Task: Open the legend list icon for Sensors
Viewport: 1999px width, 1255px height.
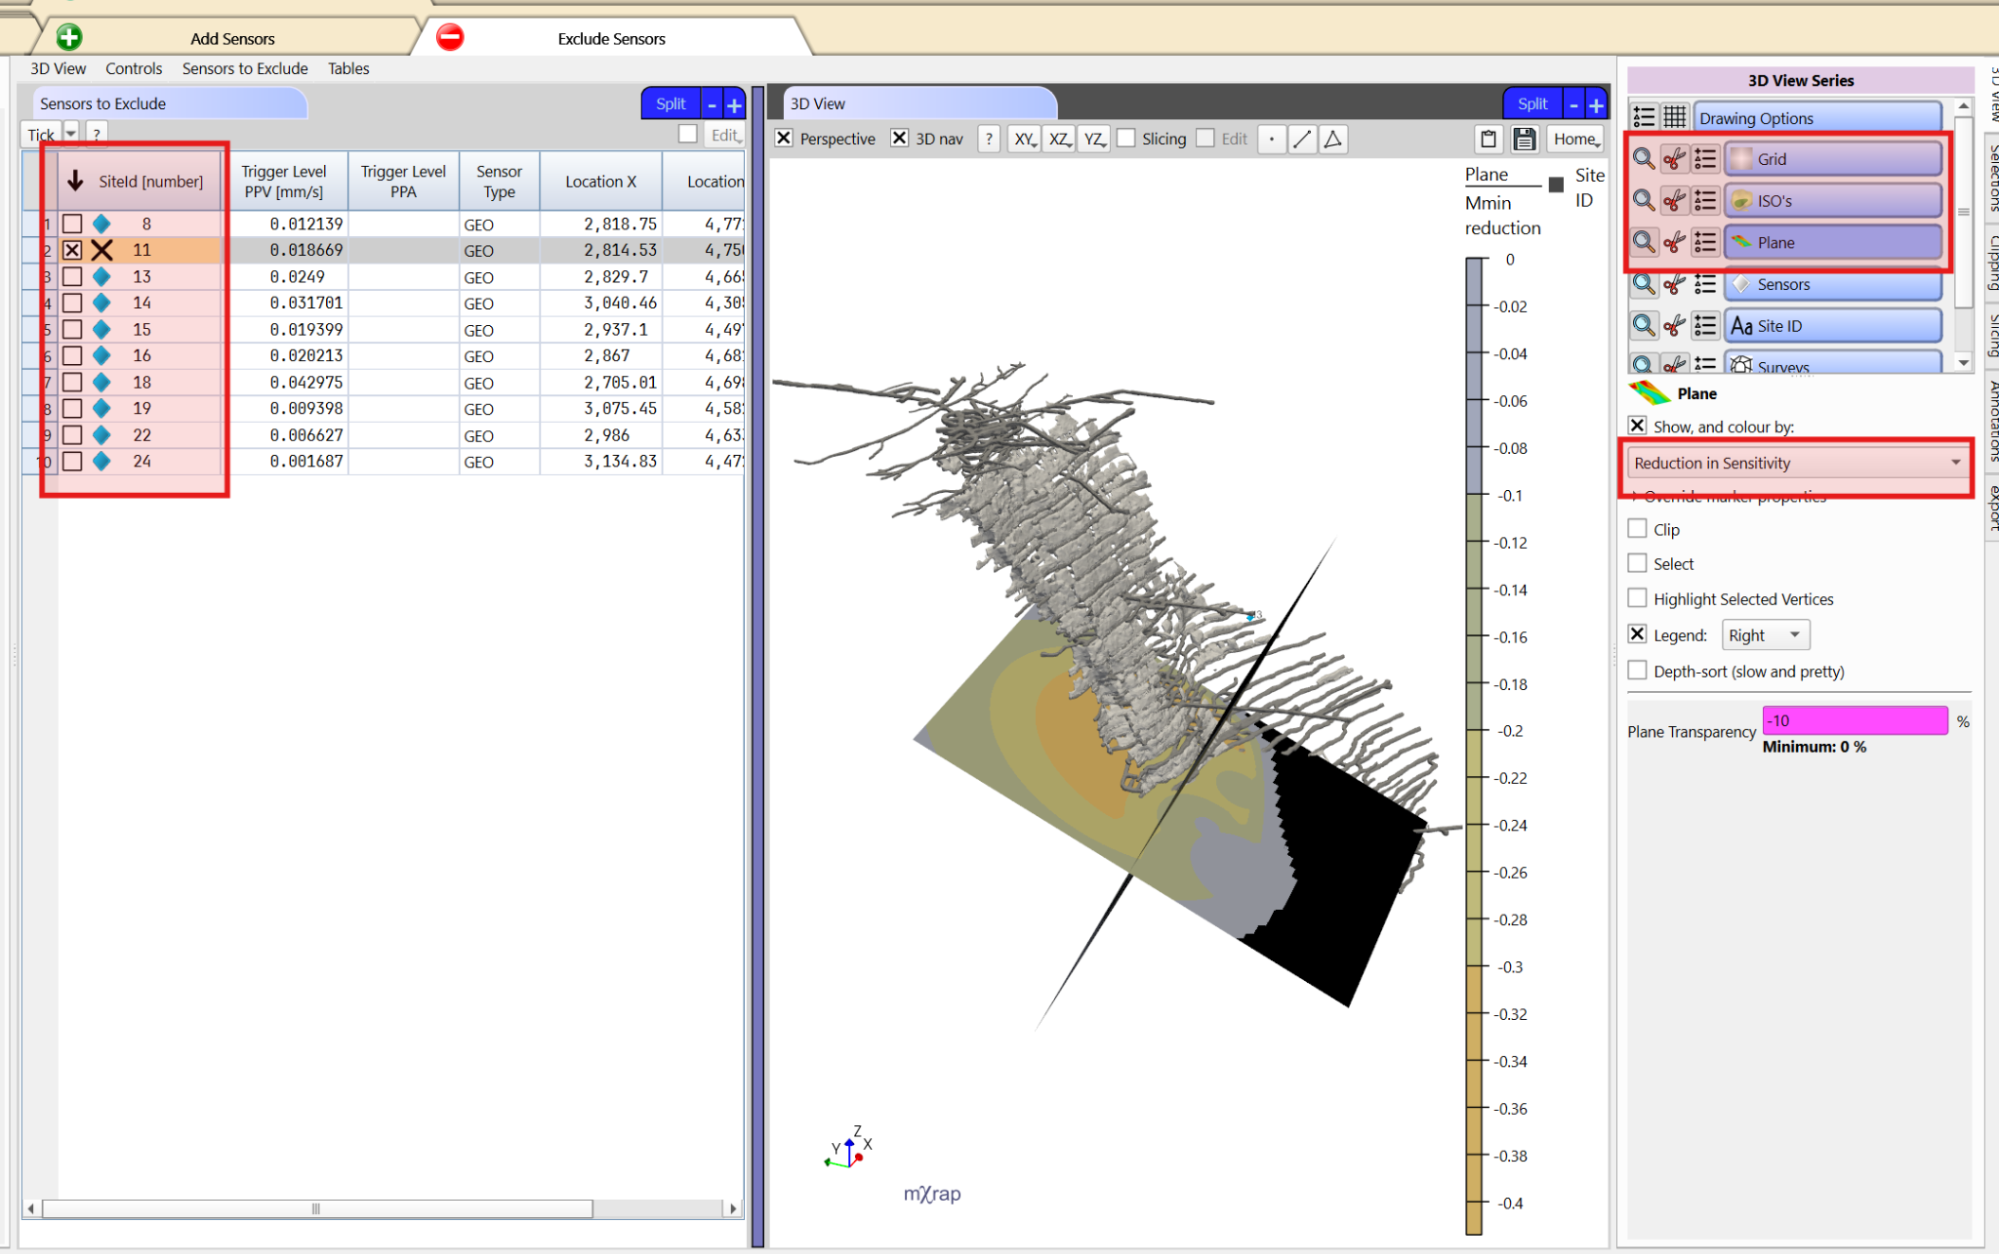Action: coord(1705,285)
